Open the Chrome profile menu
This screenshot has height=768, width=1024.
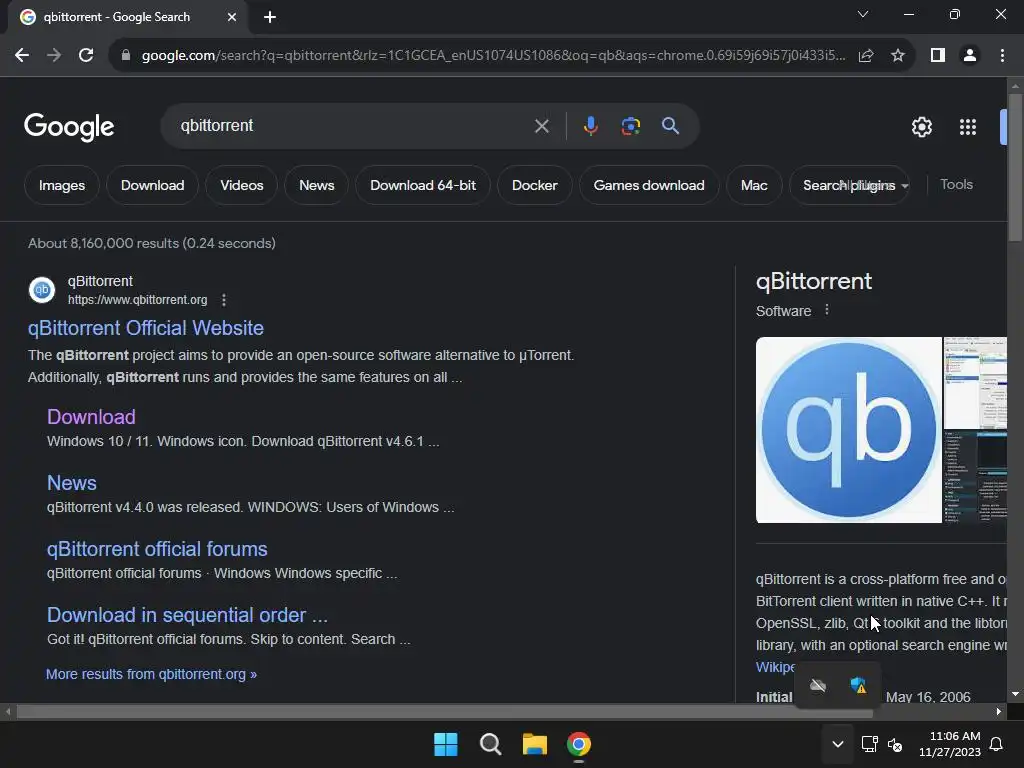pos(970,56)
